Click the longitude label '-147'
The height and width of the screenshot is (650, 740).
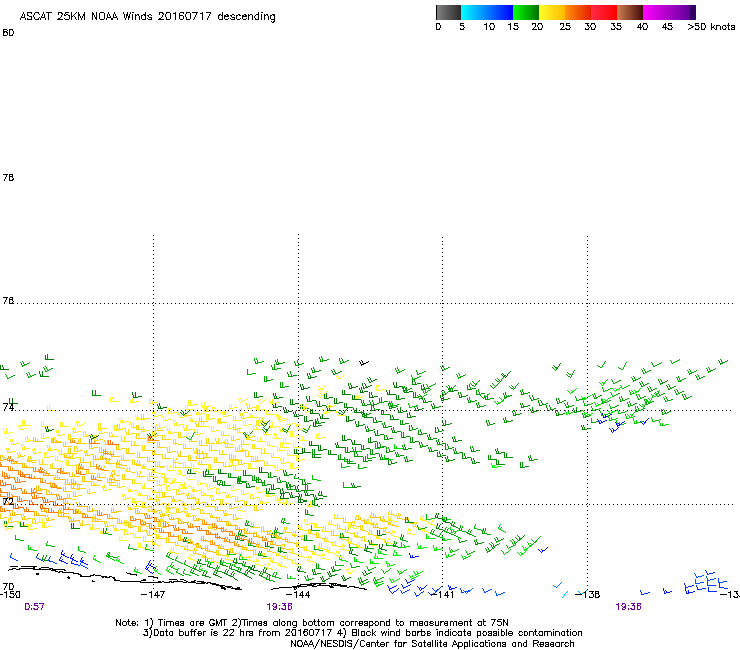coord(153,595)
